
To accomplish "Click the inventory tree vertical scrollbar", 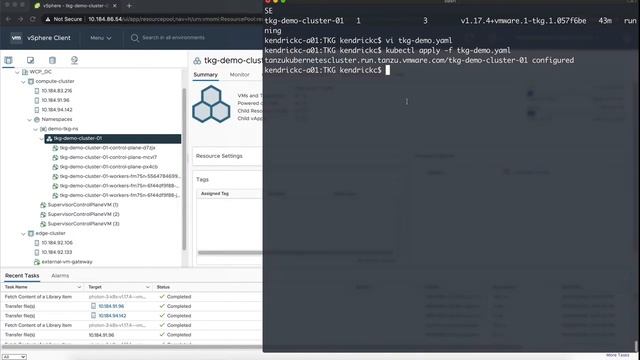I will click(x=184, y=169).
